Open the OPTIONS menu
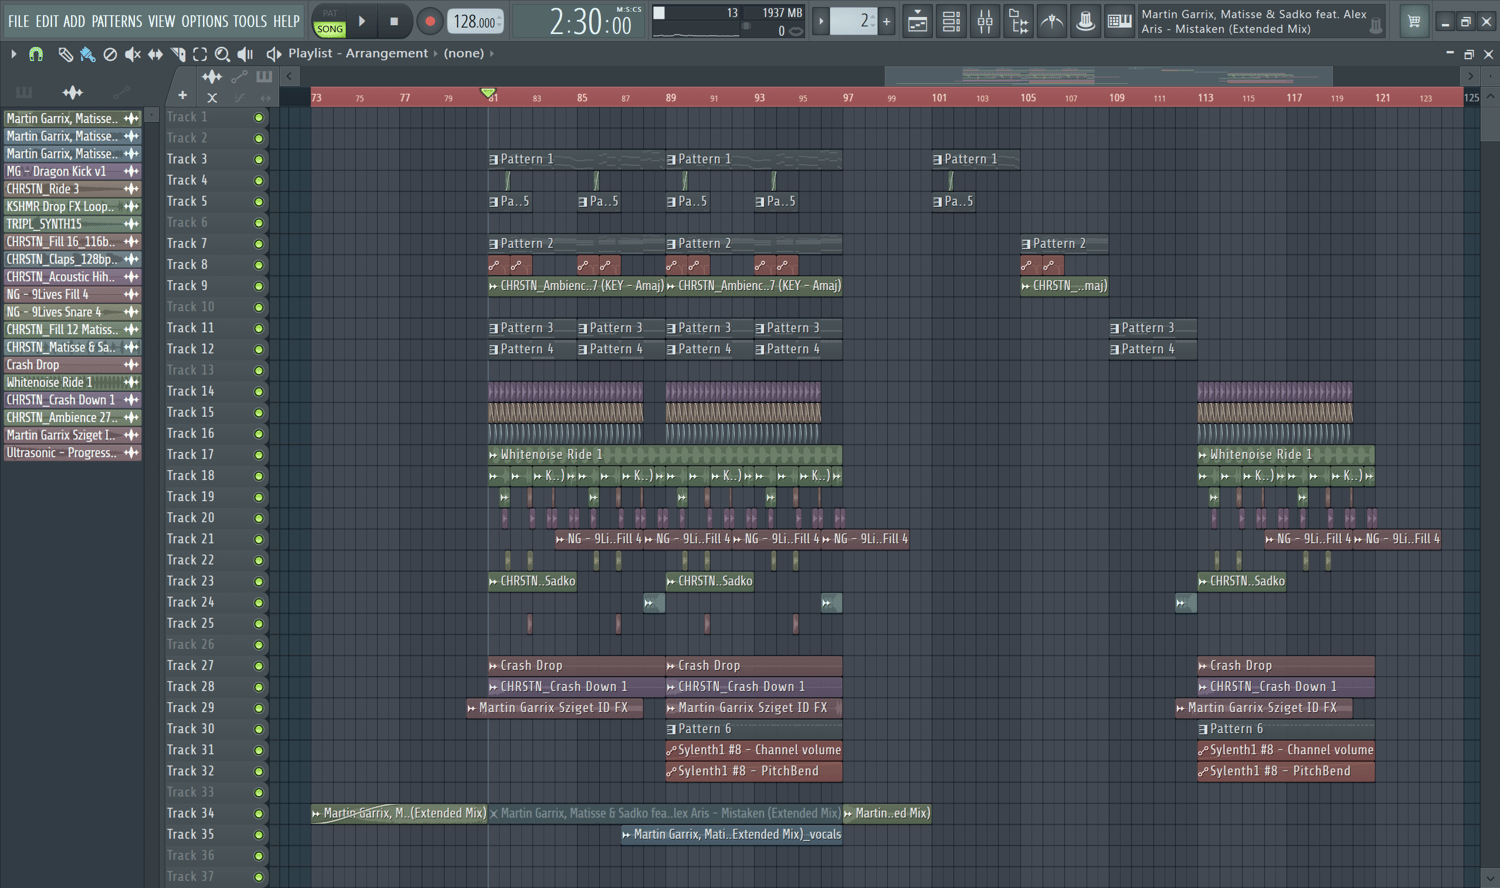Viewport: 1500px width, 888px height. 205,21
